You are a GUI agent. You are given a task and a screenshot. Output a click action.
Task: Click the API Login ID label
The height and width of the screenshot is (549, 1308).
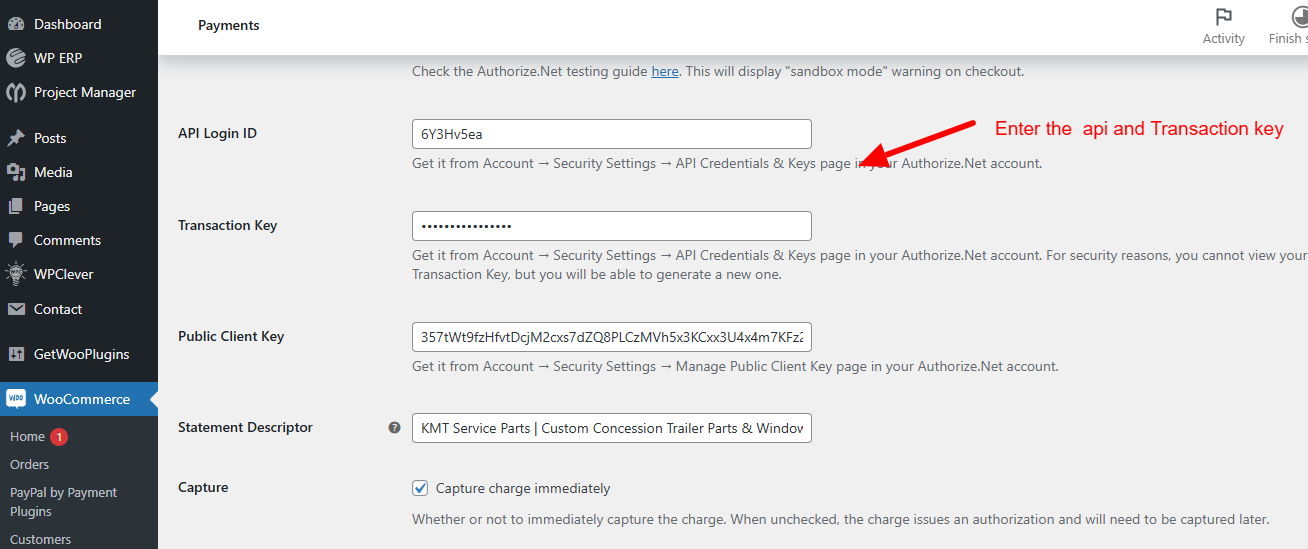[x=217, y=134]
